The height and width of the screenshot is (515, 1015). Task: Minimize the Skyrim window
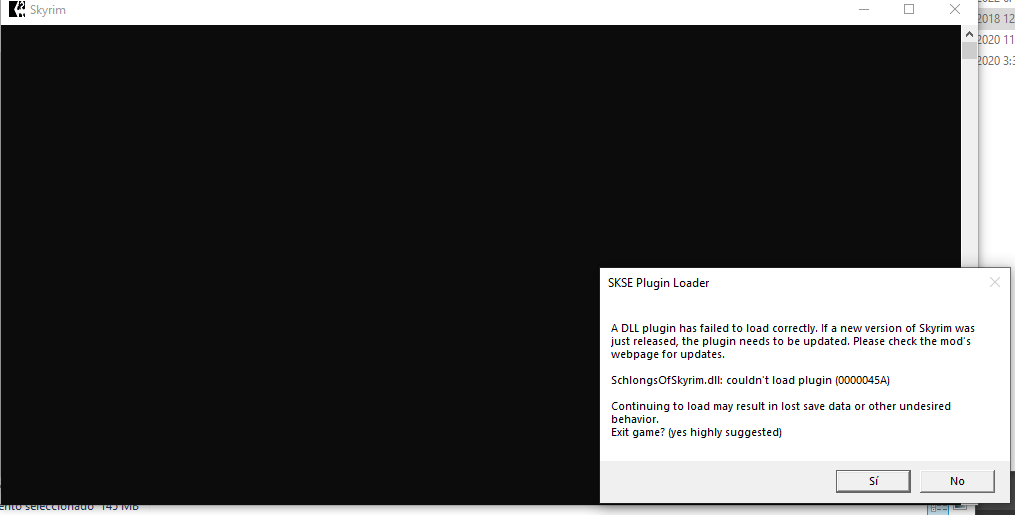tap(864, 10)
